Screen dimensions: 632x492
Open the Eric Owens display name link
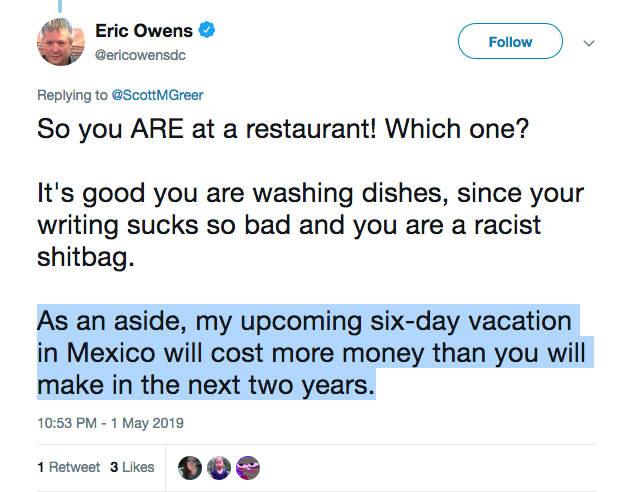pos(144,31)
